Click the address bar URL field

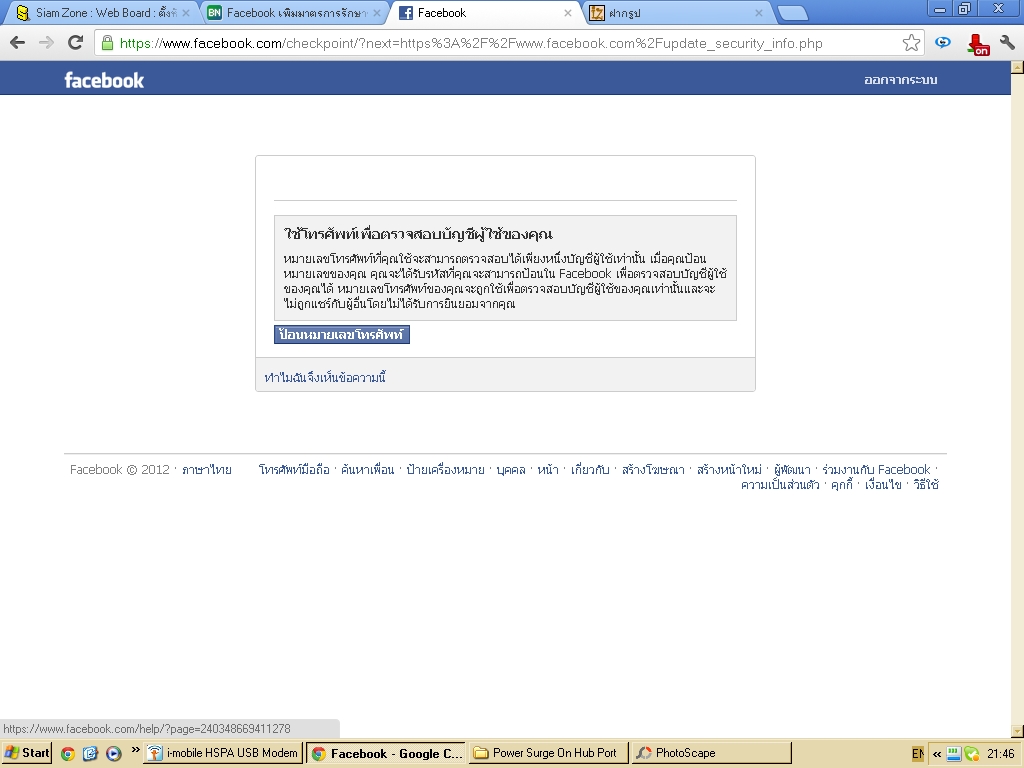click(x=509, y=43)
